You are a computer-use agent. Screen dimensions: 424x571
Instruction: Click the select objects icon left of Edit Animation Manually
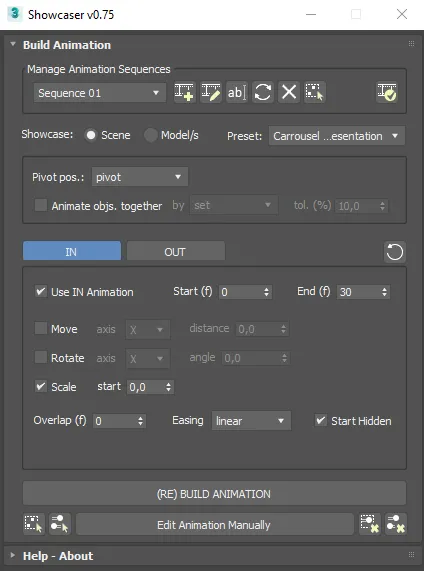coord(34,524)
